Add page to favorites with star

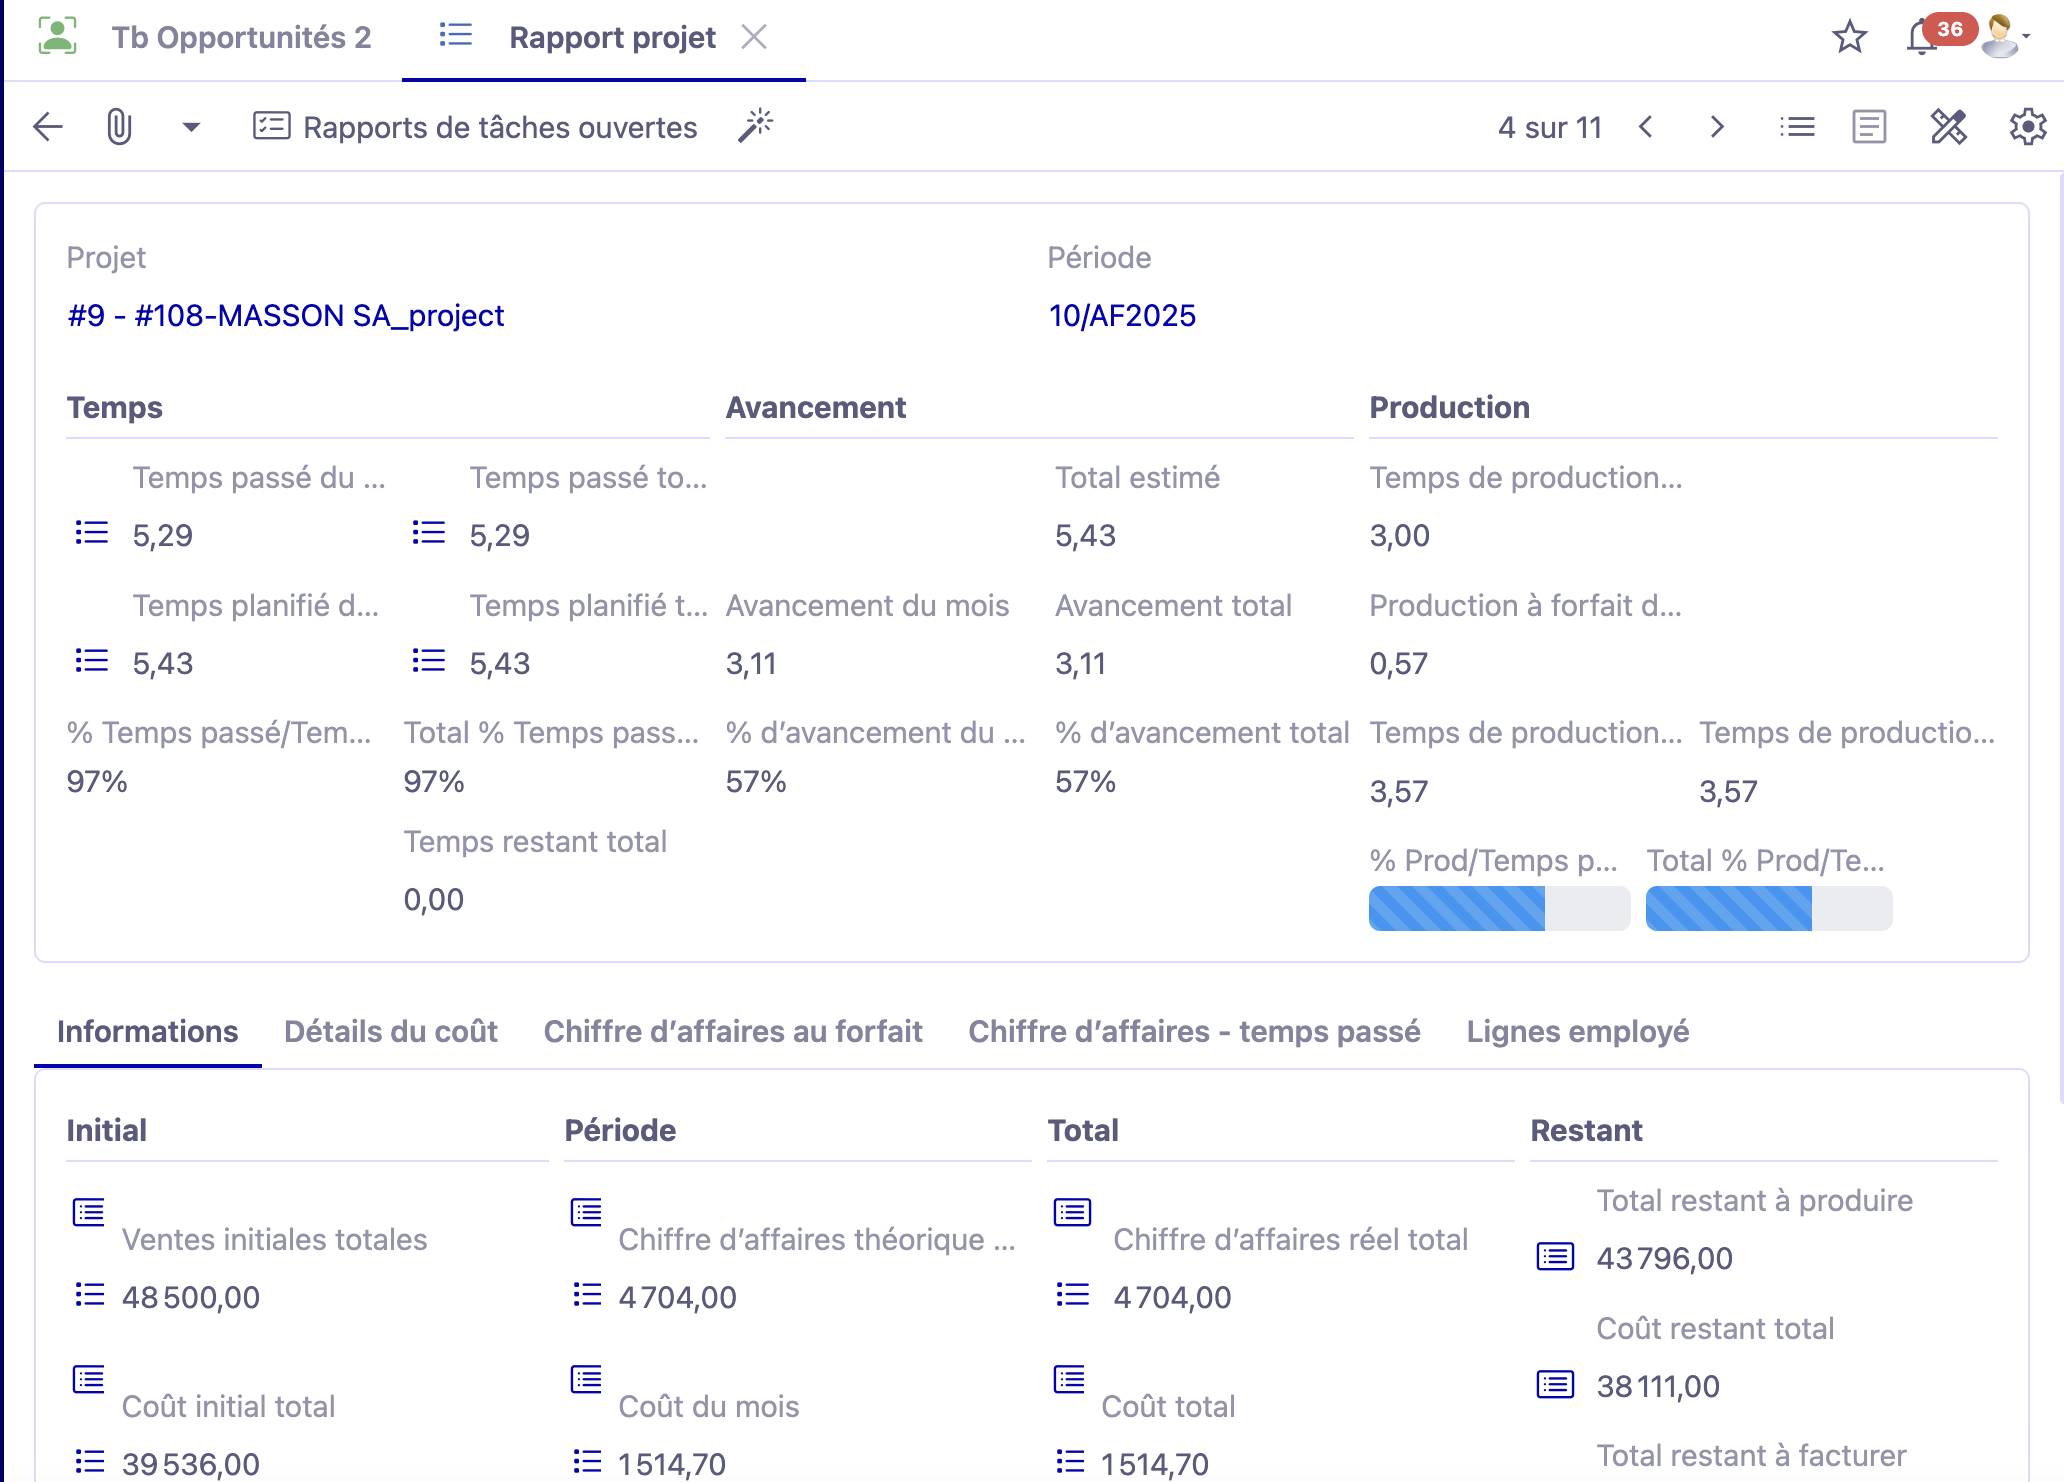point(1849,37)
